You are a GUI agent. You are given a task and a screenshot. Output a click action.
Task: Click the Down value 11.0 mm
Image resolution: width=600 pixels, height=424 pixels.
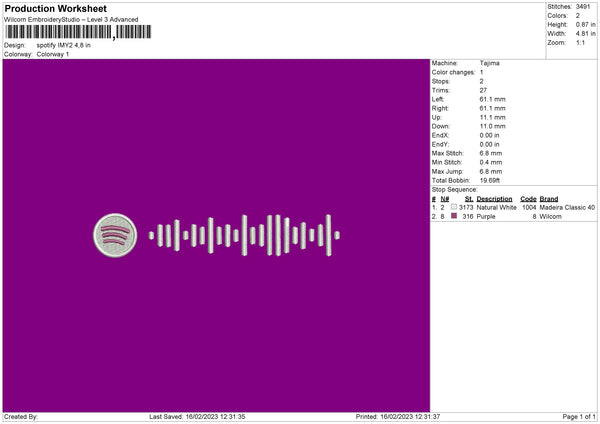(x=492, y=126)
